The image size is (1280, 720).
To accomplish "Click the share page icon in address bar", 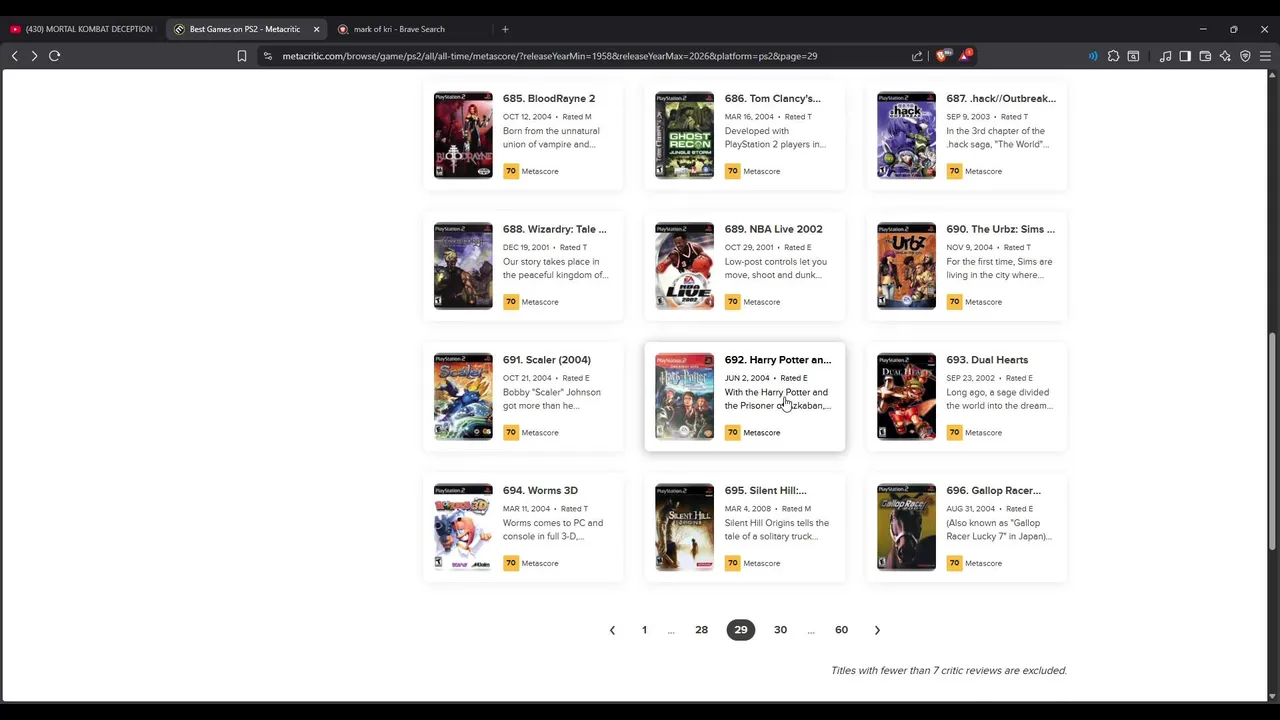I will pyautogui.click(x=917, y=56).
